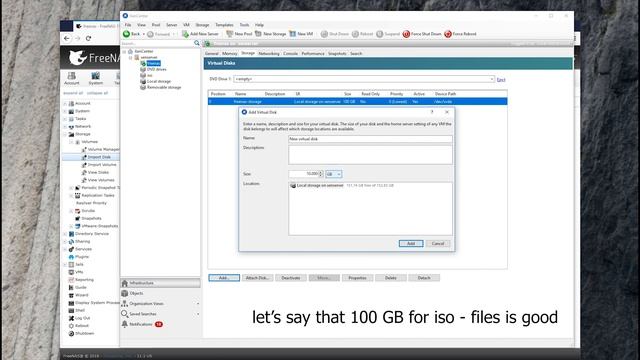Click Force Shut Down red icon

(406, 34)
